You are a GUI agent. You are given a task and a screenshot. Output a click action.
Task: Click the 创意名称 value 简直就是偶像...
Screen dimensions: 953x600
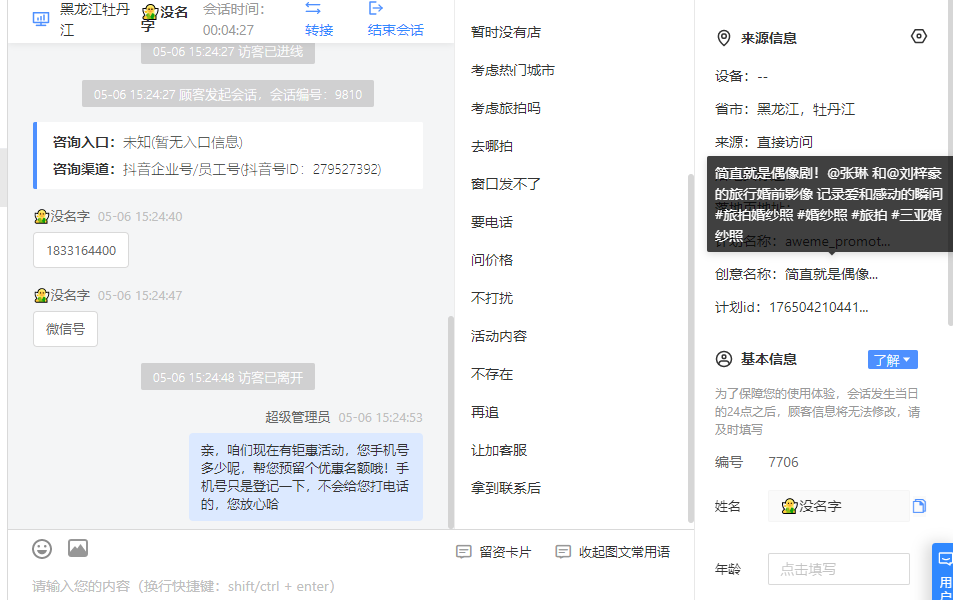tap(831, 274)
